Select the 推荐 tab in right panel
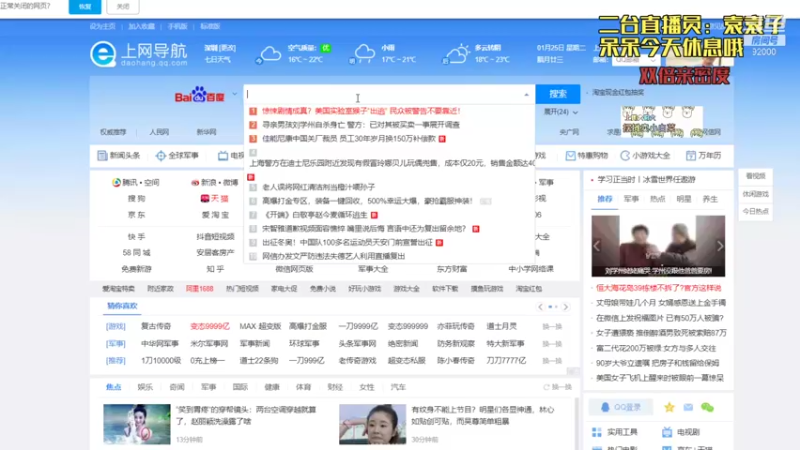Screen dimensions: 800x450 (605, 199)
